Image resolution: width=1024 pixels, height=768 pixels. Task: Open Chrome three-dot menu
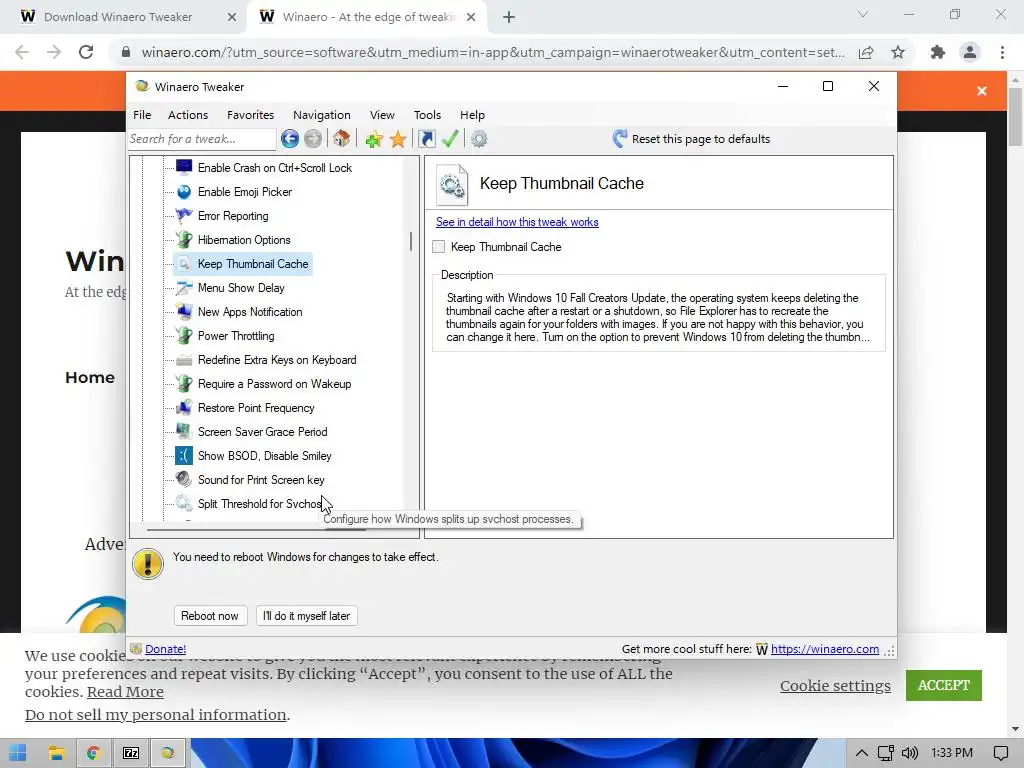1002,52
